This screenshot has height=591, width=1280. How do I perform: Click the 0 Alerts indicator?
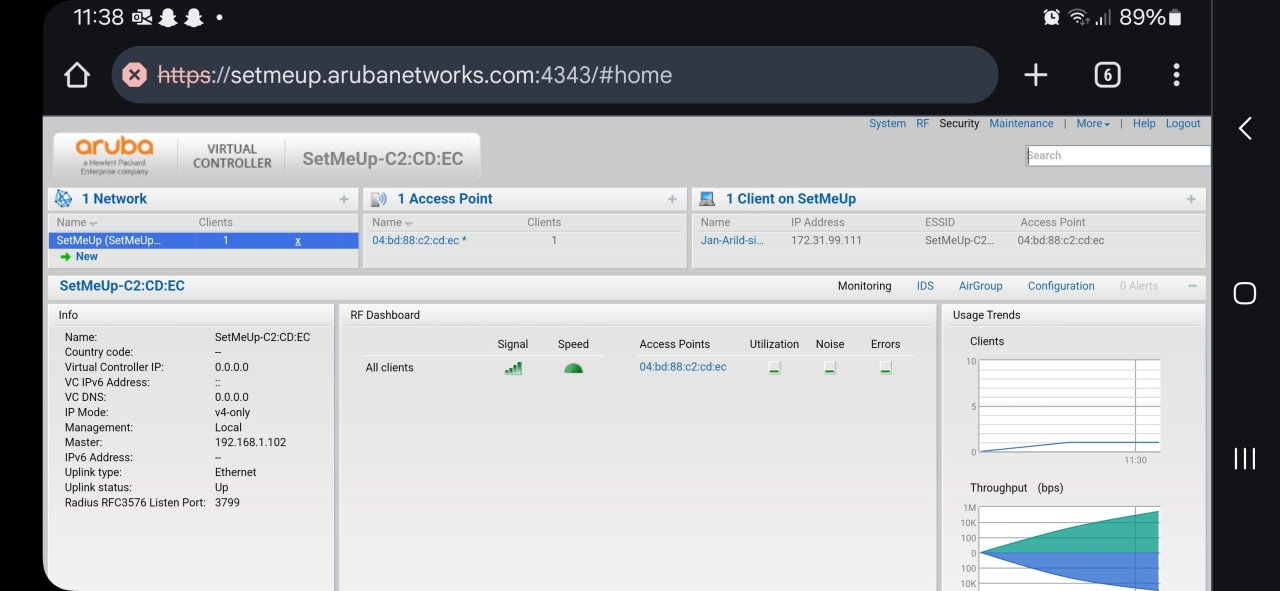click(x=1139, y=286)
